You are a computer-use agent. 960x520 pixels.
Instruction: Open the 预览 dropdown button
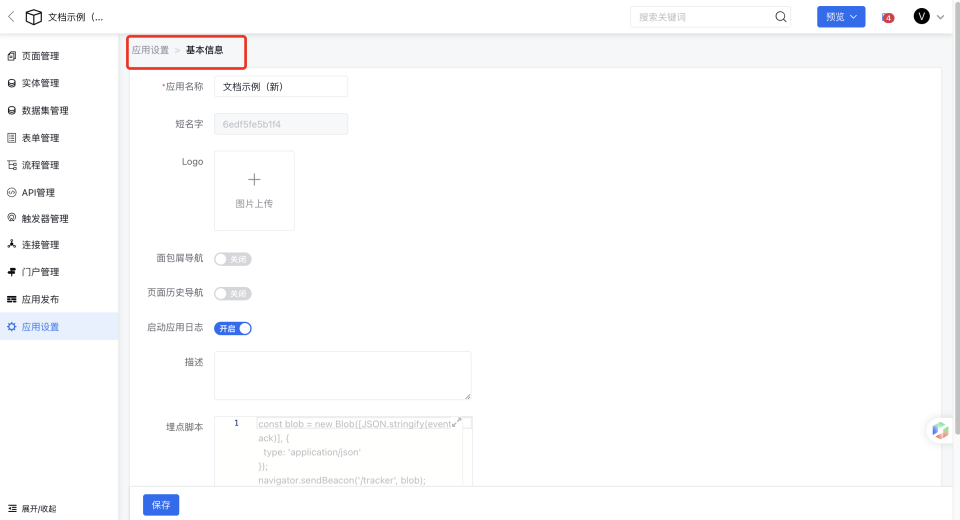pyautogui.click(x=840, y=17)
